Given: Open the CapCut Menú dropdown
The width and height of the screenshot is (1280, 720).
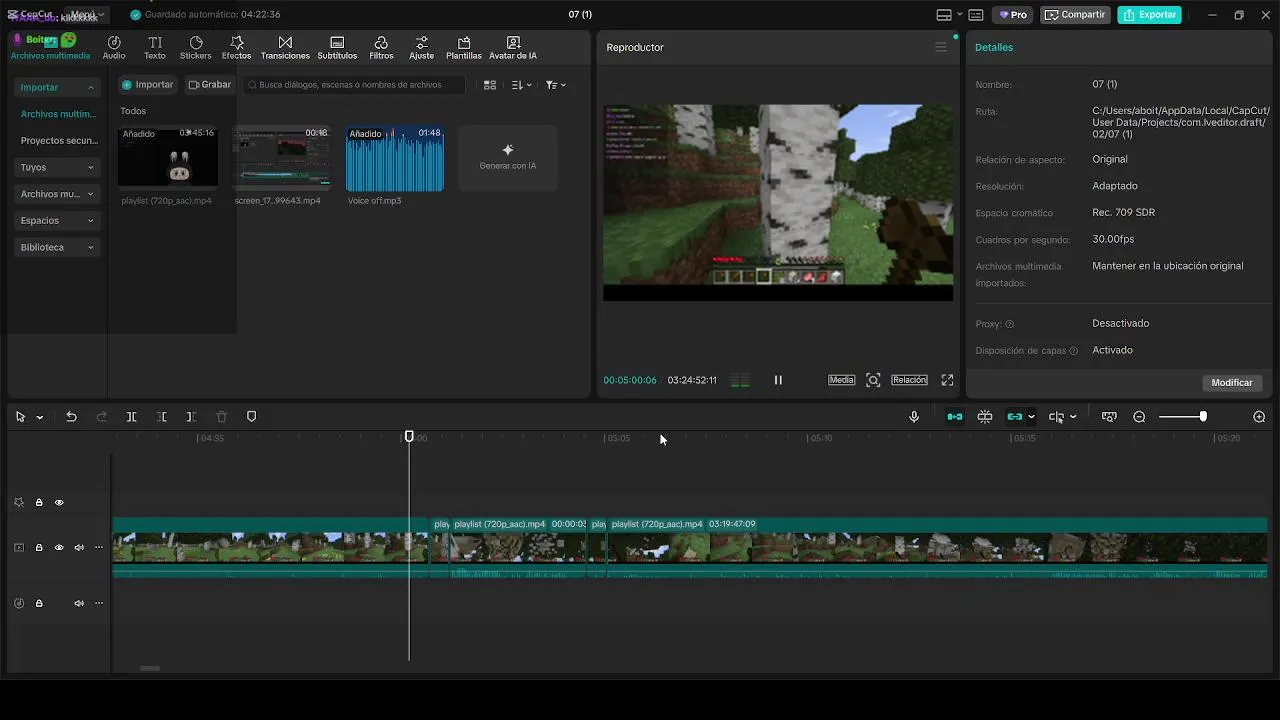Looking at the screenshot, I should [87, 15].
